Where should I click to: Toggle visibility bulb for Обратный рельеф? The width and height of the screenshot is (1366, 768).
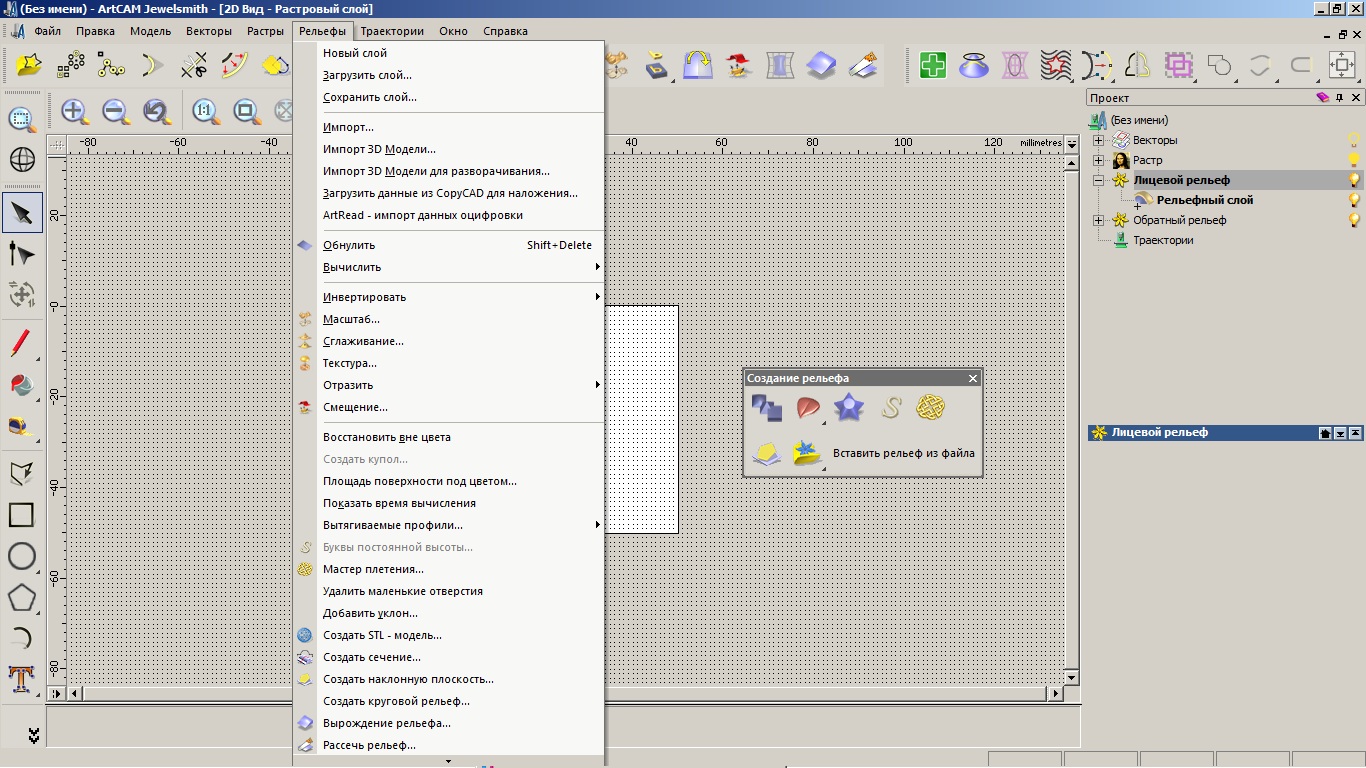coord(1354,220)
